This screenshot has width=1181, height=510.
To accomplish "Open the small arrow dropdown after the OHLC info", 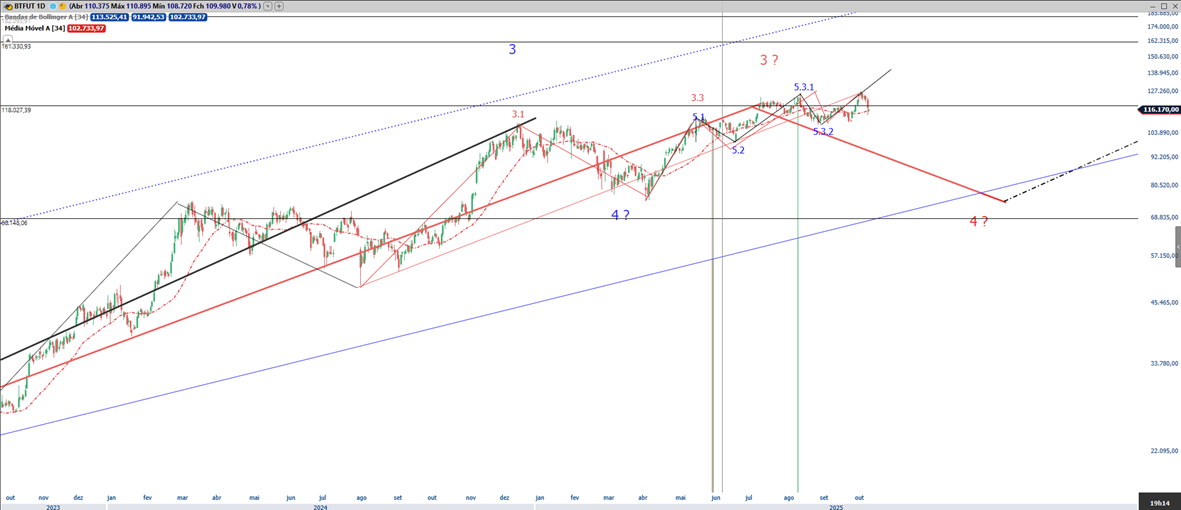I will click(x=267, y=6).
